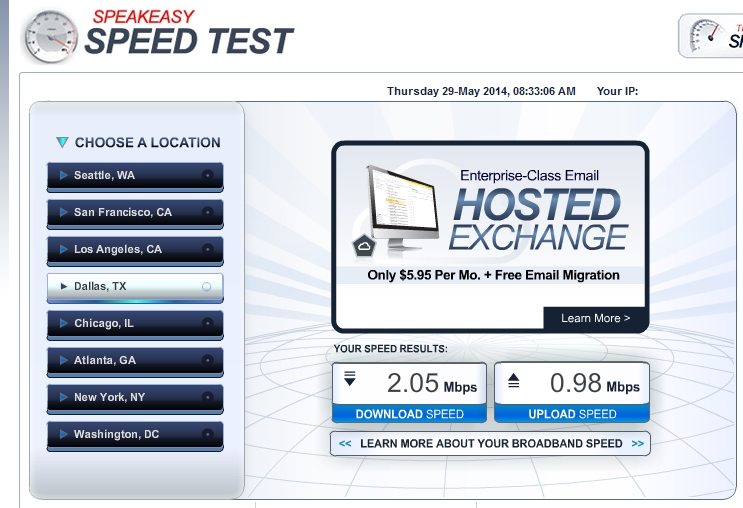Open Learn More About Your Broadband Speed
This screenshot has width=743, height=508.
pyautogui.click(x=490, y=443)
